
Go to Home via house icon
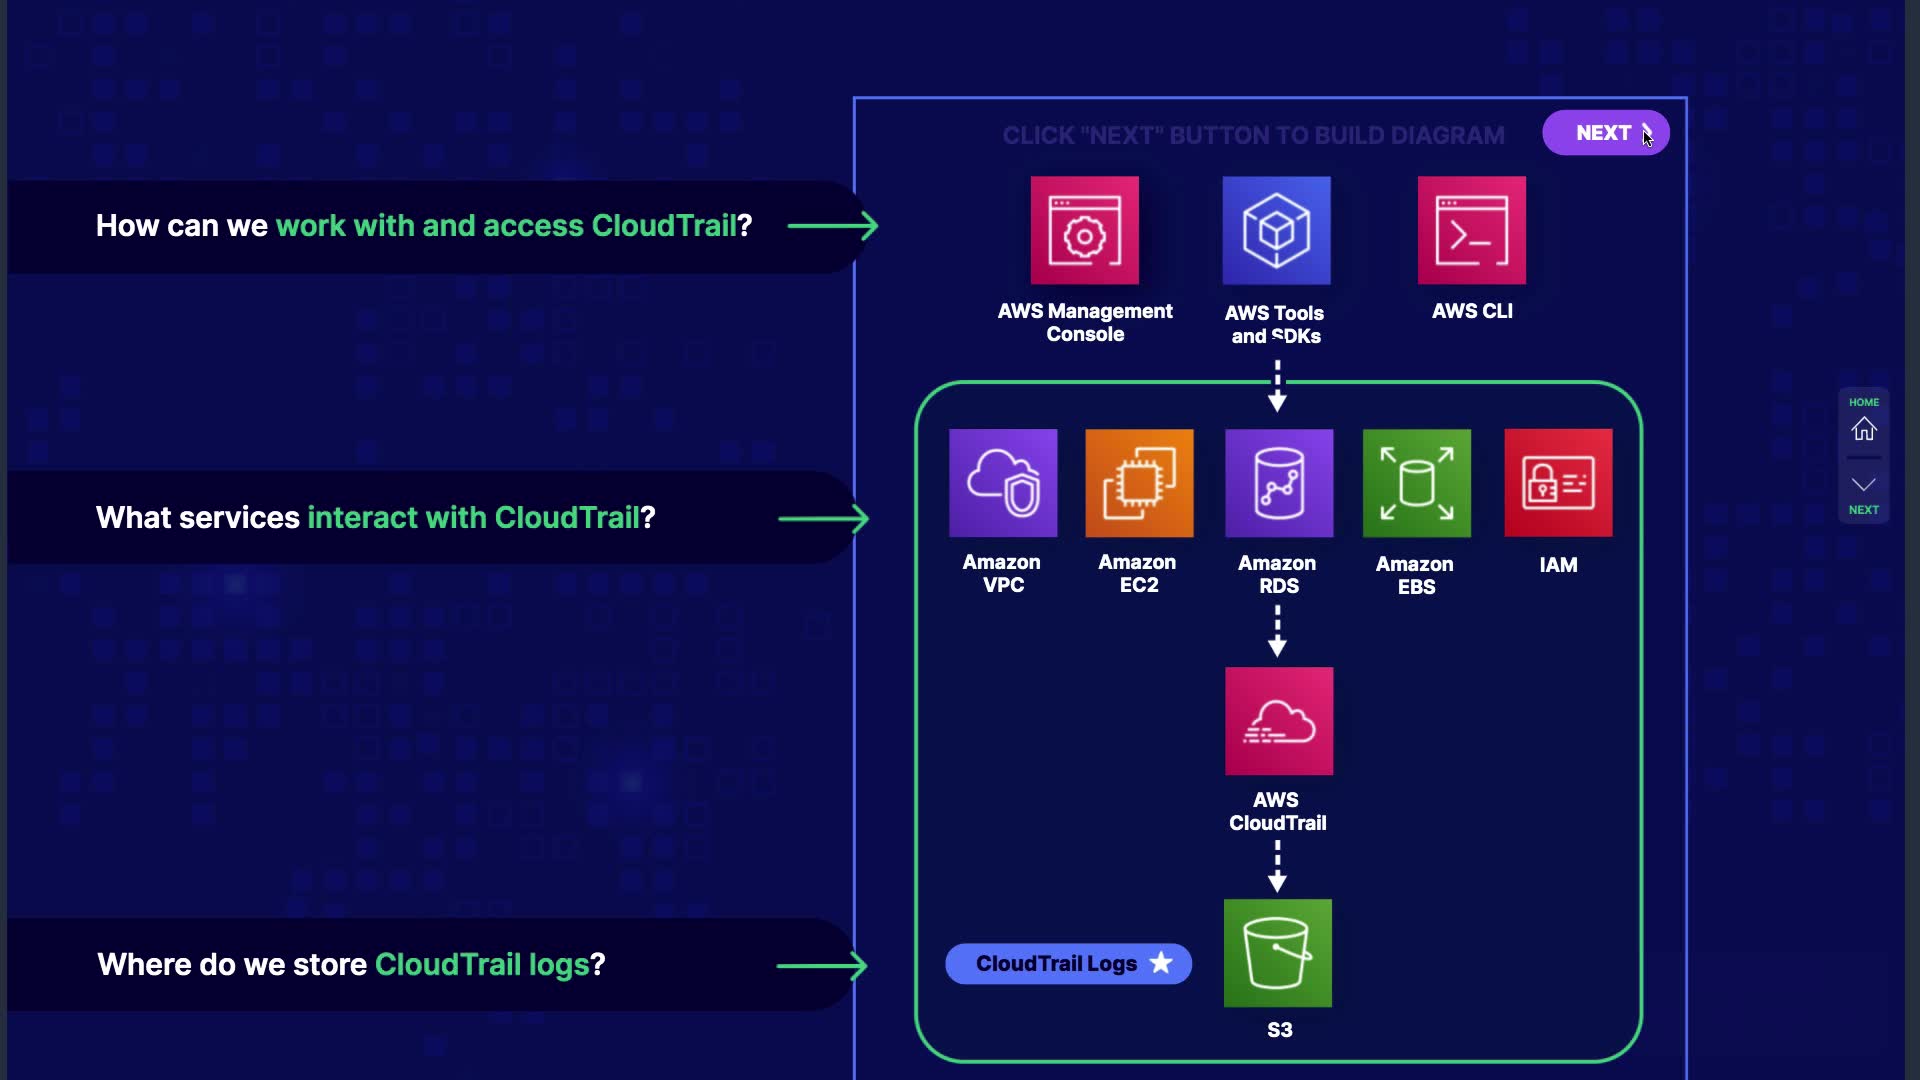(1863, 429)
